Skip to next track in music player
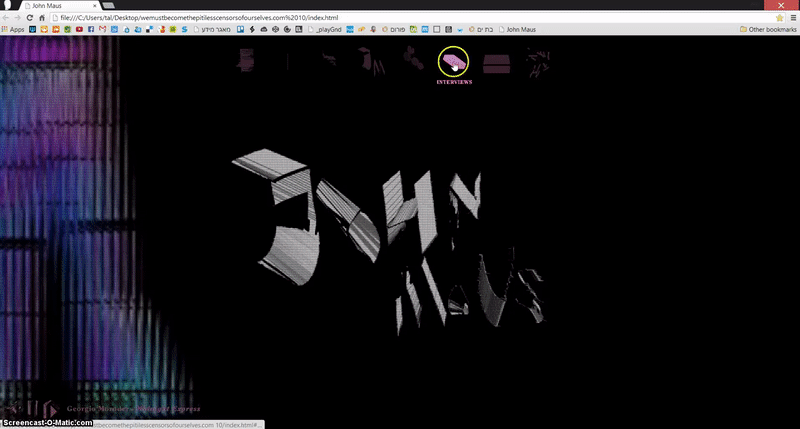 [51, 409]
